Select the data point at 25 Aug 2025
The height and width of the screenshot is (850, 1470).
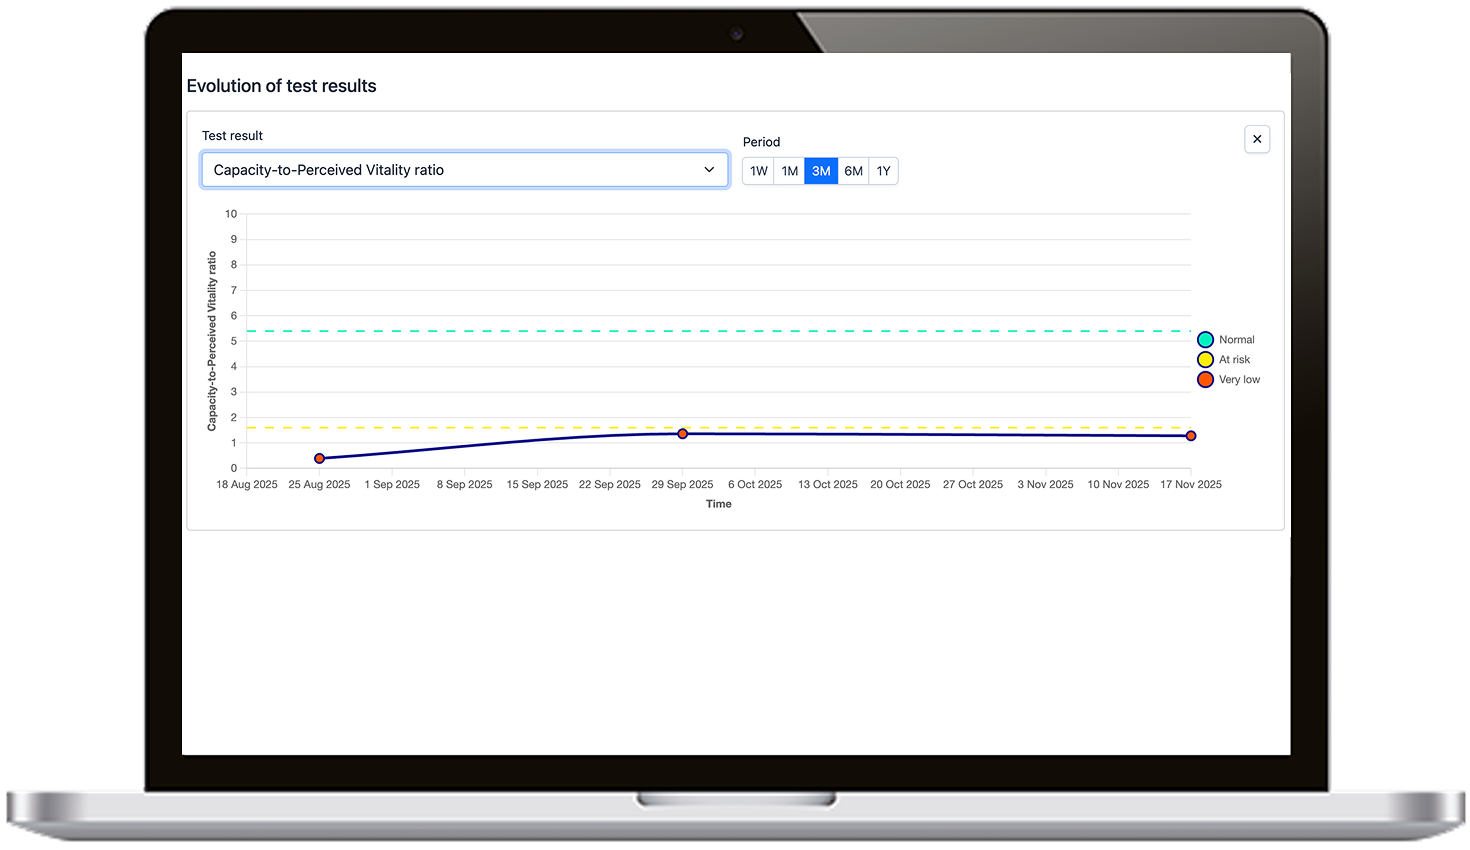pos(320,459)
